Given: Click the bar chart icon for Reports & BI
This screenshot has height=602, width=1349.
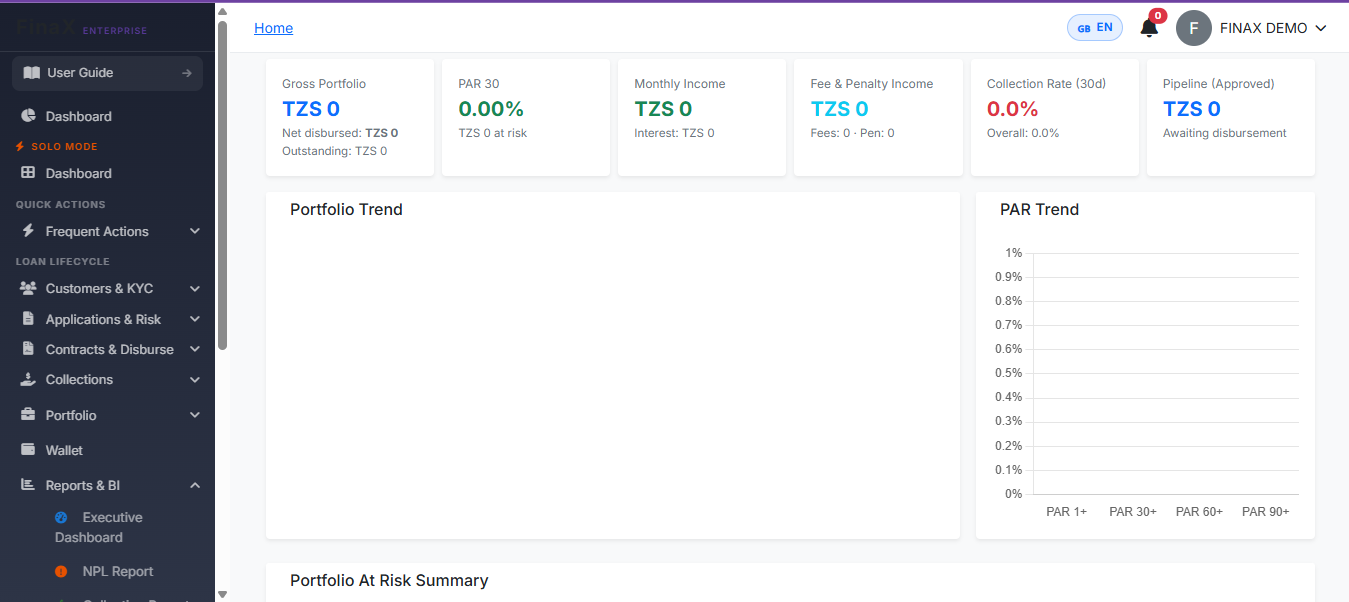Looking at the screenshot, I should tap(29, 485).
